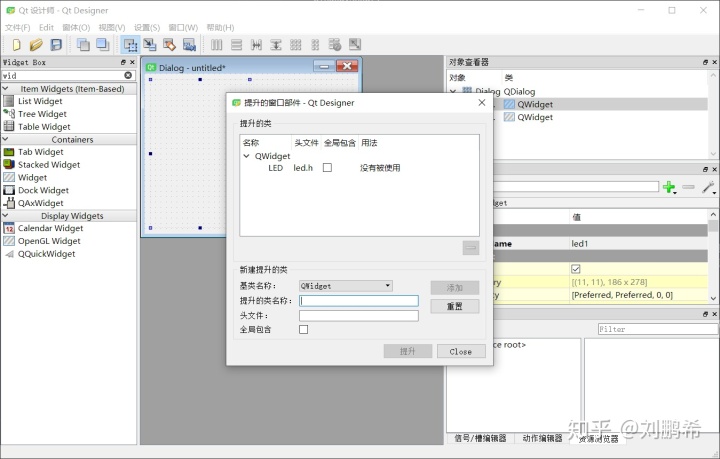Collapse the Item Widgets (Item-Based) category
The width and height of the screenshot is (720, 459).
(6, 89)
